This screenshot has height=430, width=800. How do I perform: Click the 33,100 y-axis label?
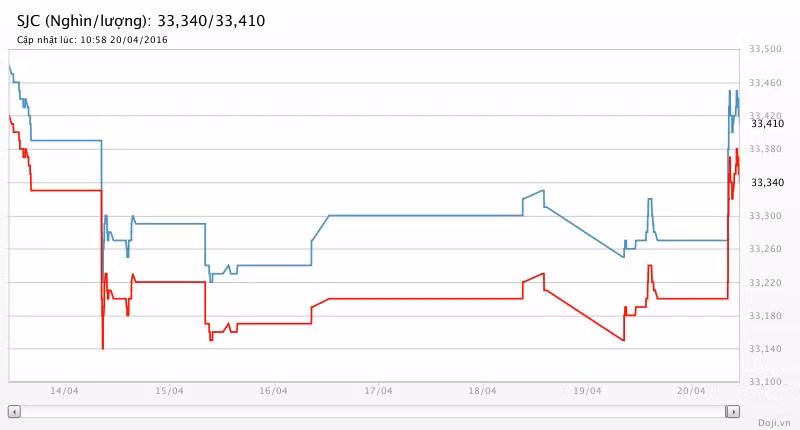765,382
